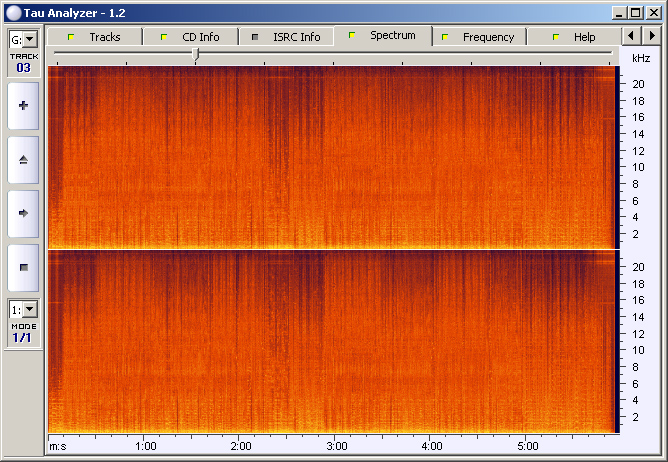Click the right arrow play button
This screenshot has height=462, width=668.
click(x=23, y=213)
